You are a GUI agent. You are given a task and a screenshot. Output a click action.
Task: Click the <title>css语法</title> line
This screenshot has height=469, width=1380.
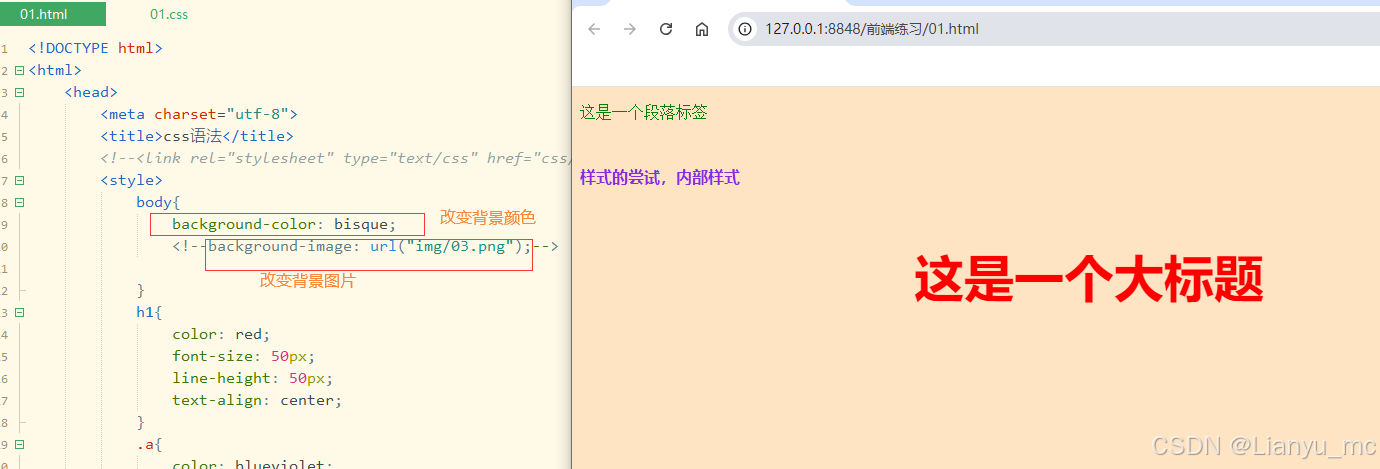coord(197,136)
